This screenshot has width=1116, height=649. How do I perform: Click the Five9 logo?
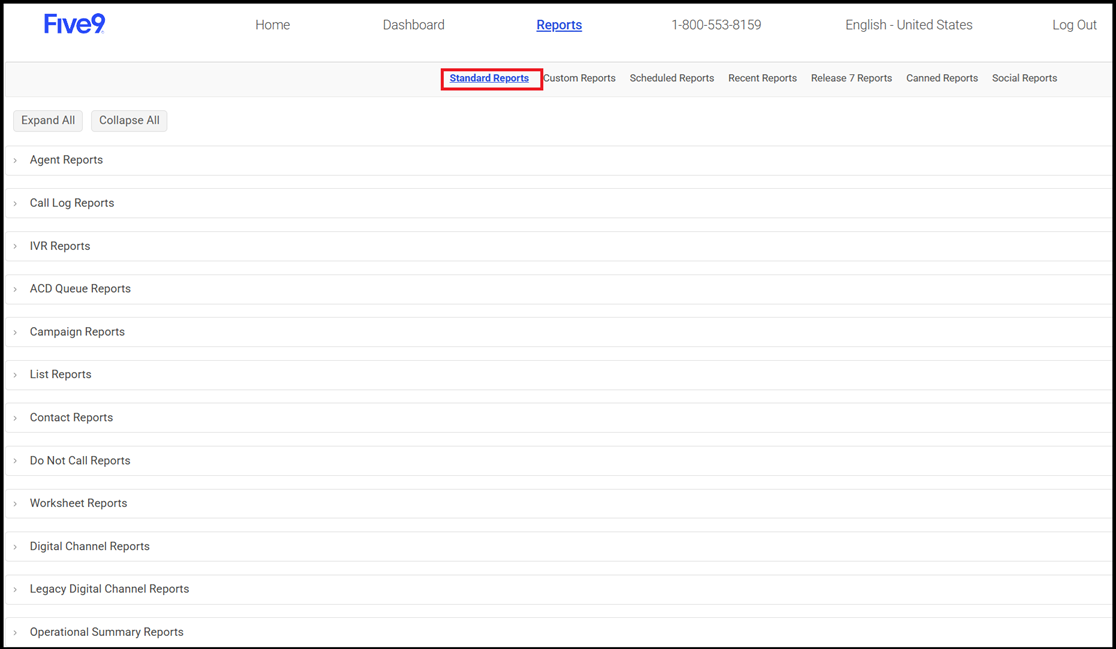click(x=75, y=24)
